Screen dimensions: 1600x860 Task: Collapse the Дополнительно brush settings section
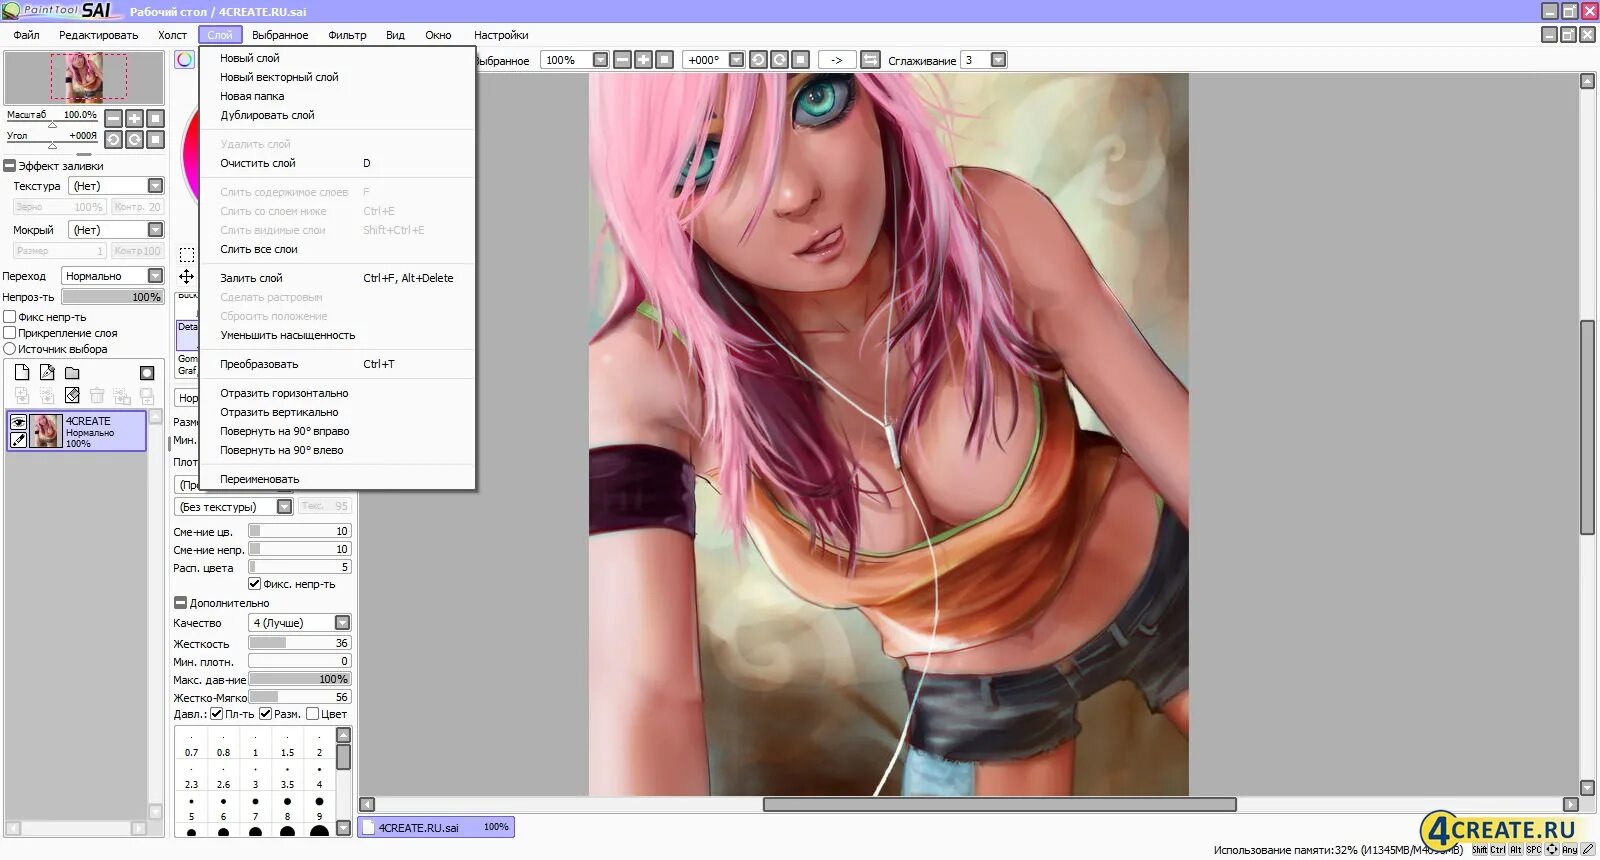(180, 603)
